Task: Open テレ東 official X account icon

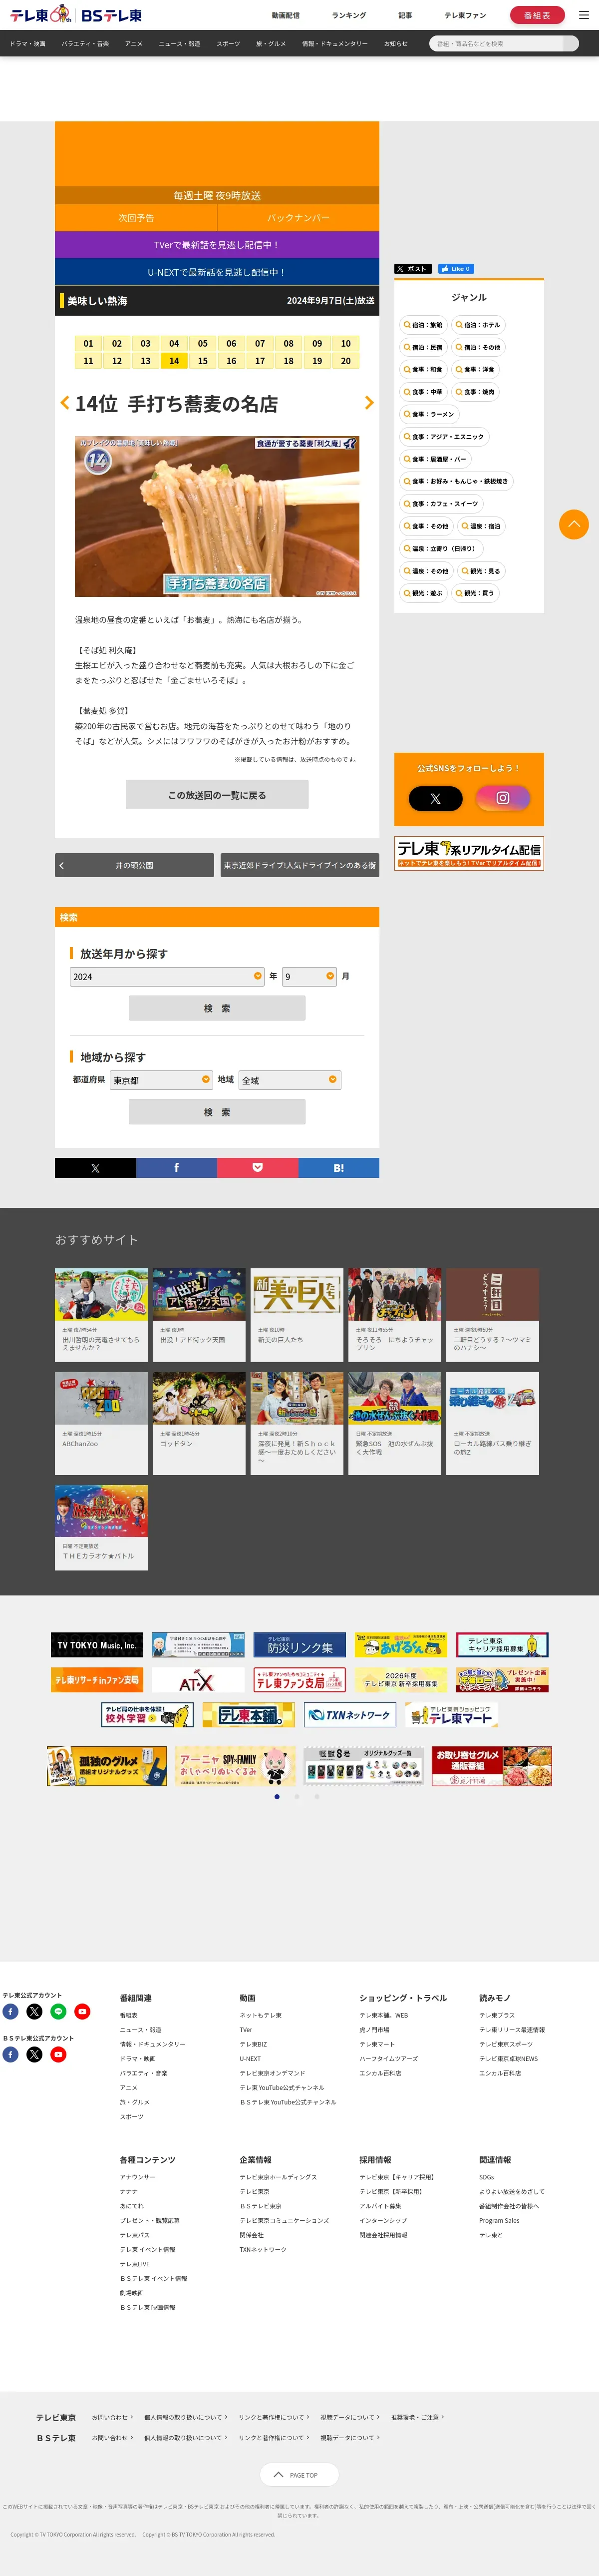Action: tap(34, 2012)
